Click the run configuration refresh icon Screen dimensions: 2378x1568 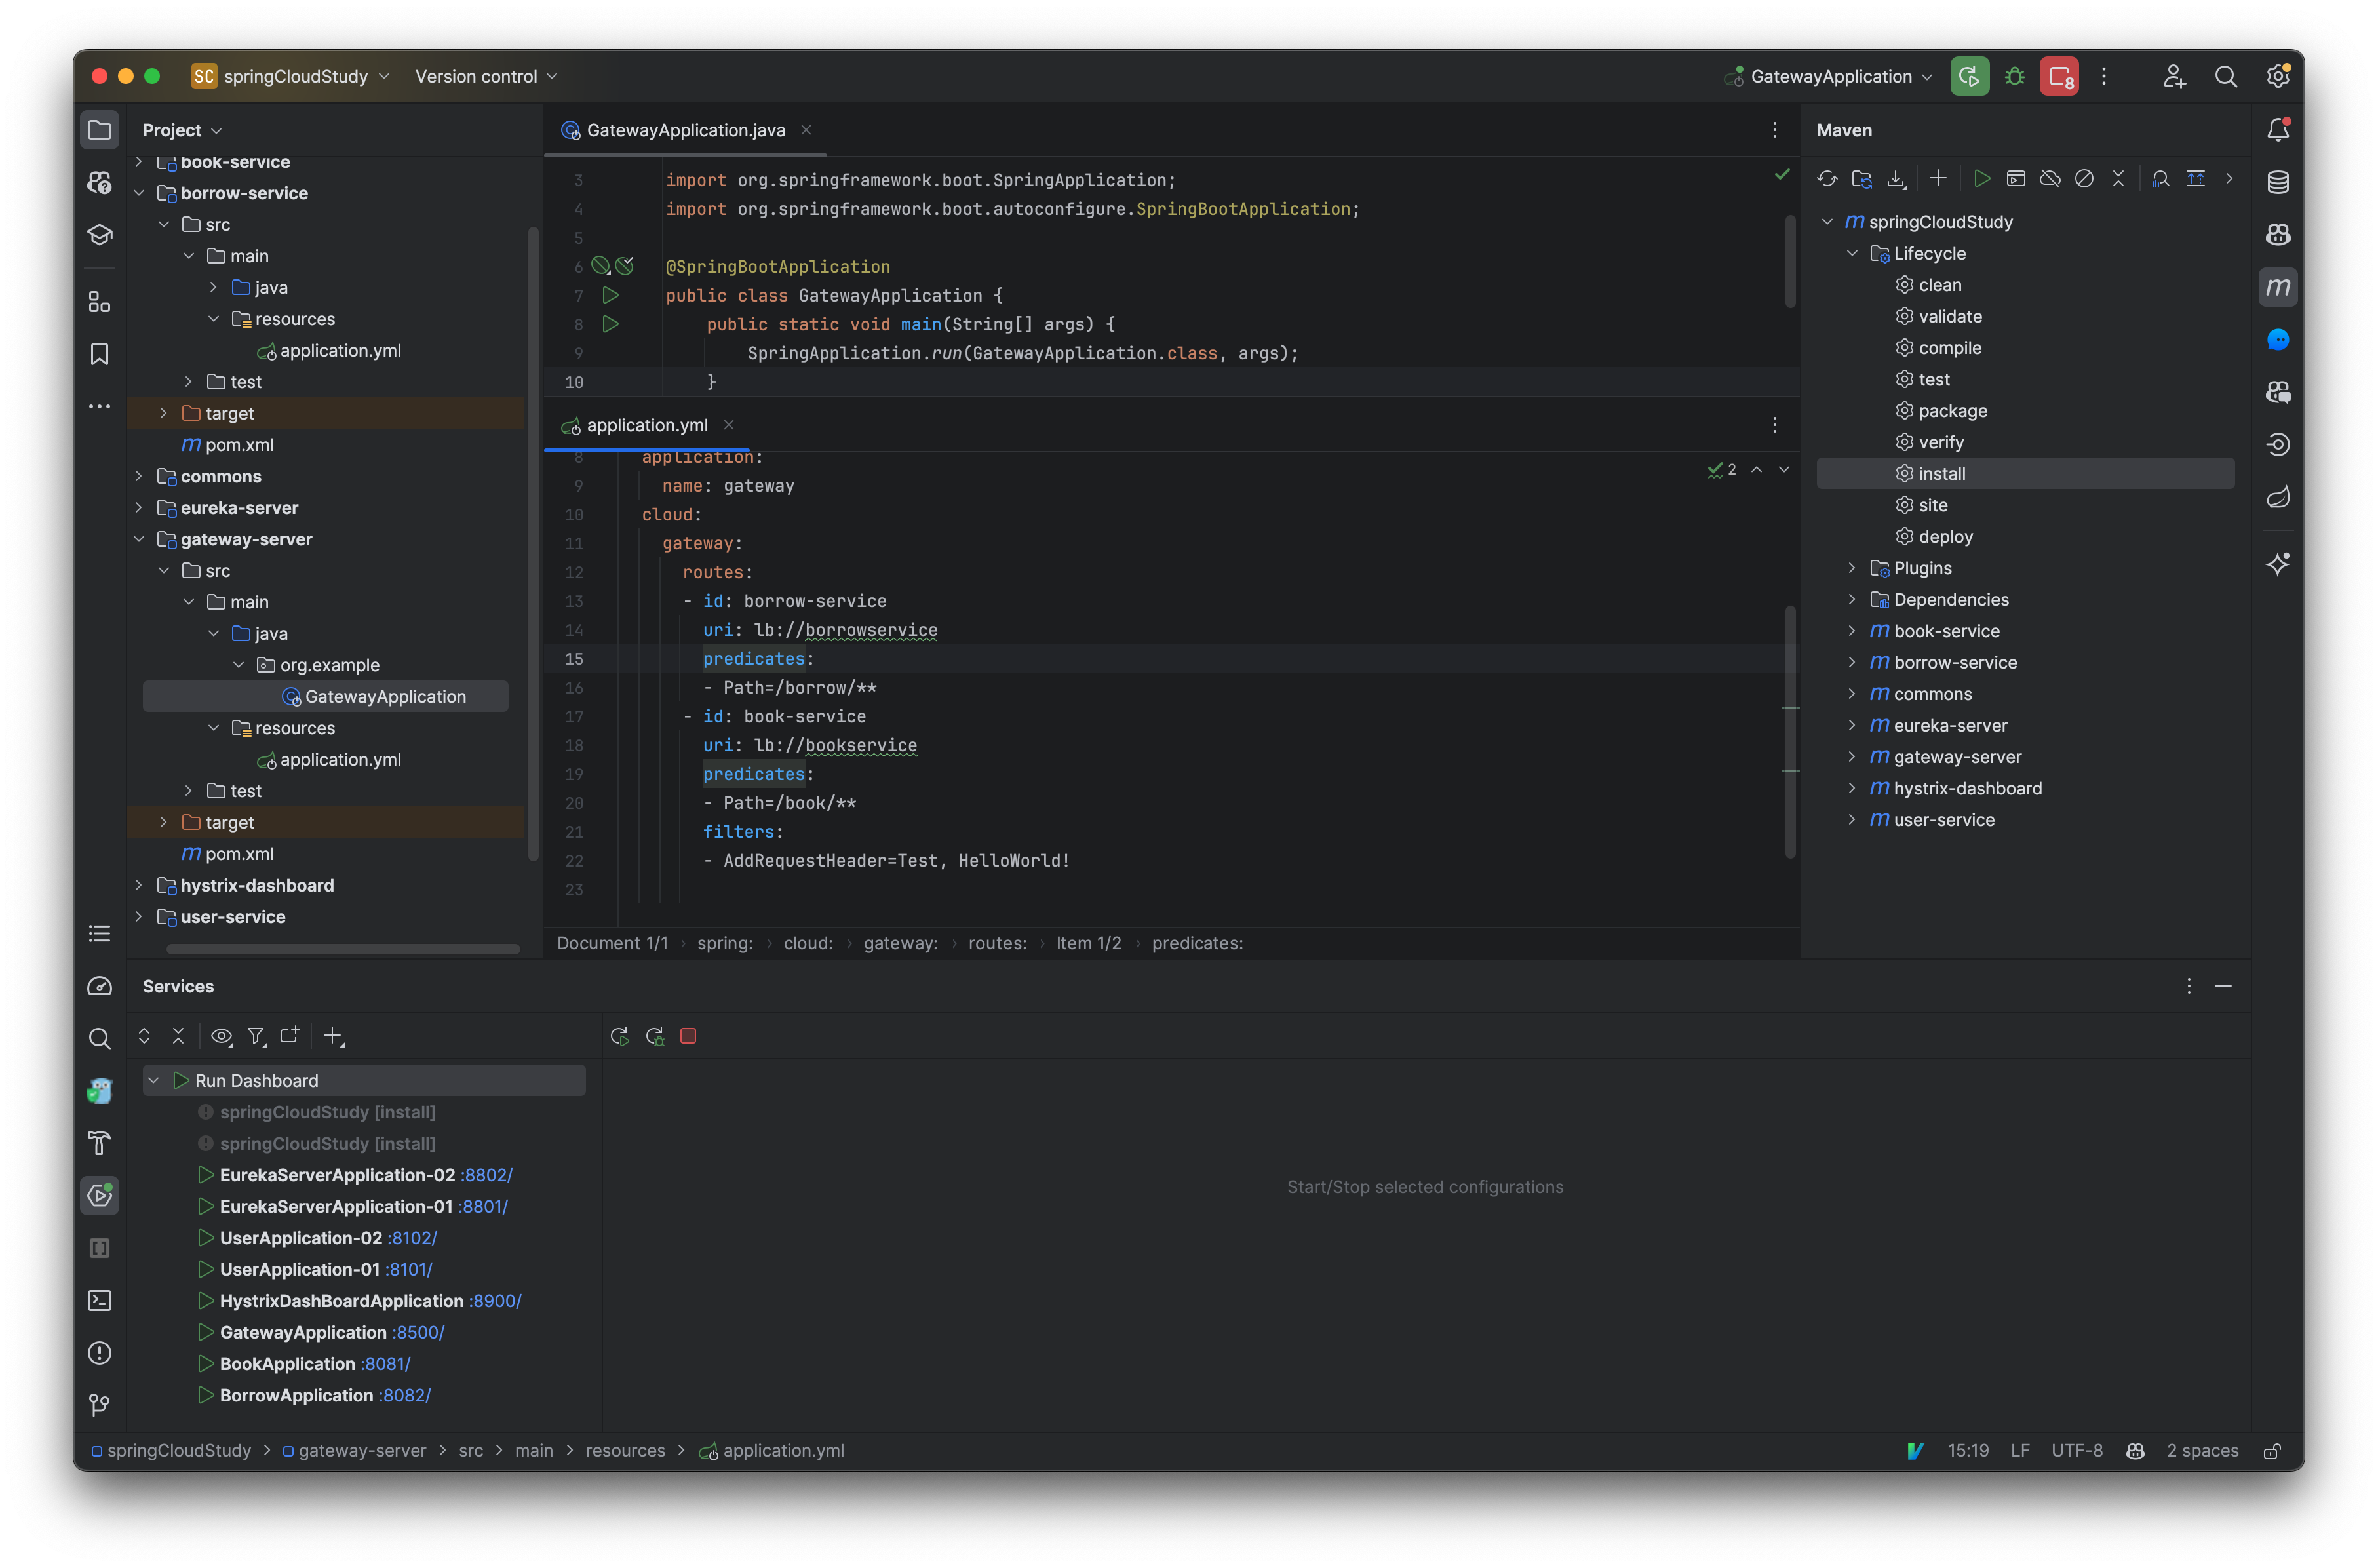point(619,1036)
